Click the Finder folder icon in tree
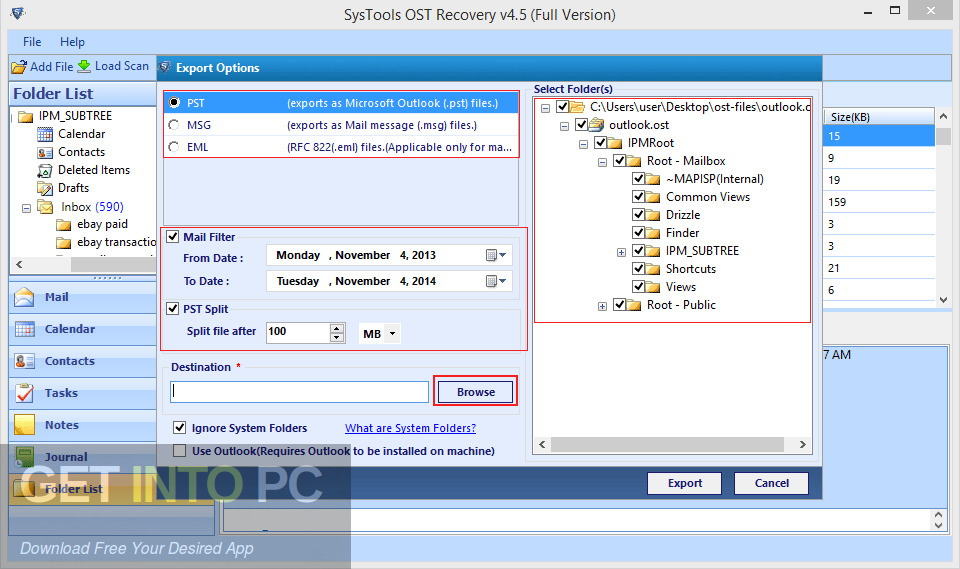 click(x=653, y=233)
